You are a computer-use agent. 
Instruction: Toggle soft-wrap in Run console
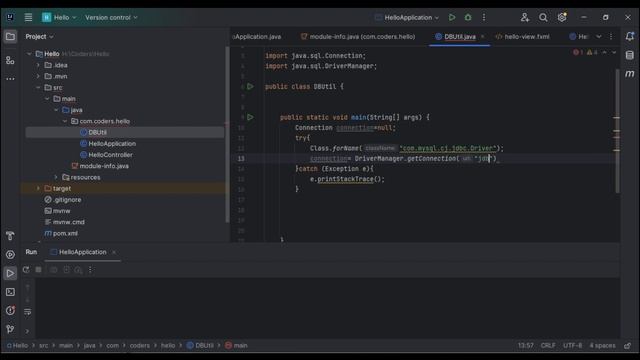click(x=27, y=312)
